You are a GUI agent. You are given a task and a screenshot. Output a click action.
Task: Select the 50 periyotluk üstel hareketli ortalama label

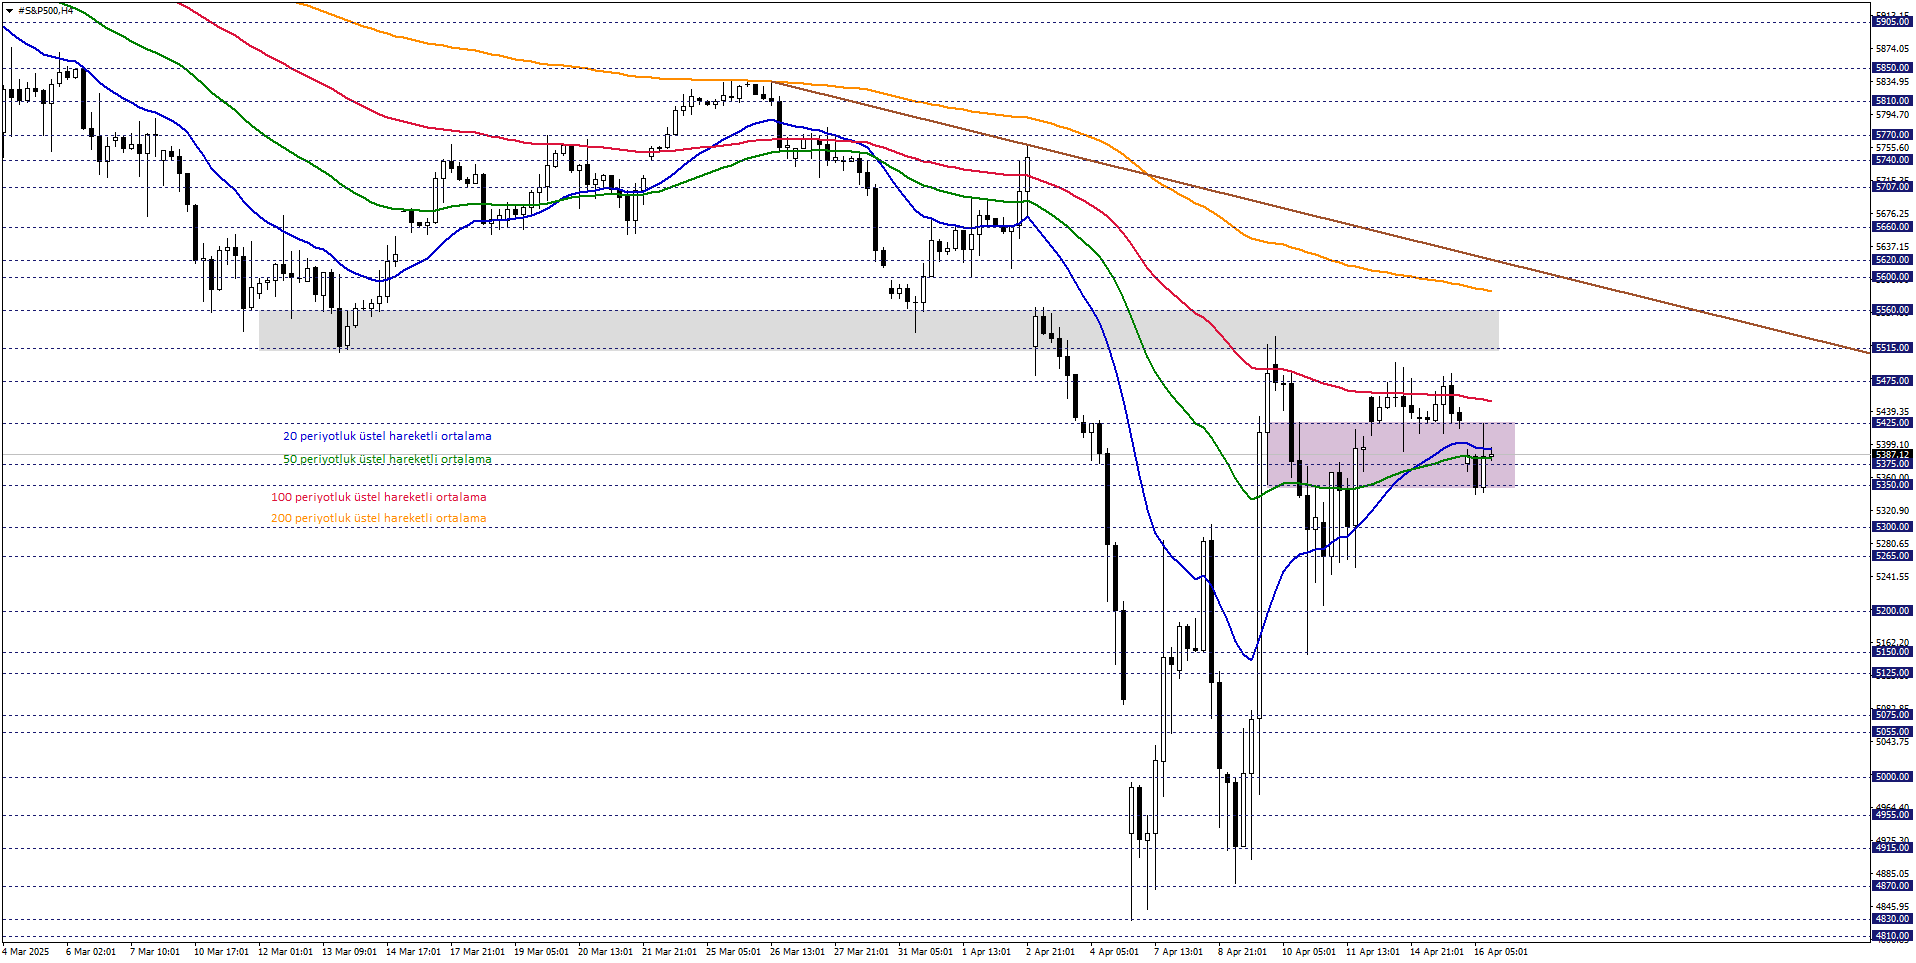pyautogui.click(x=387, y=459)
